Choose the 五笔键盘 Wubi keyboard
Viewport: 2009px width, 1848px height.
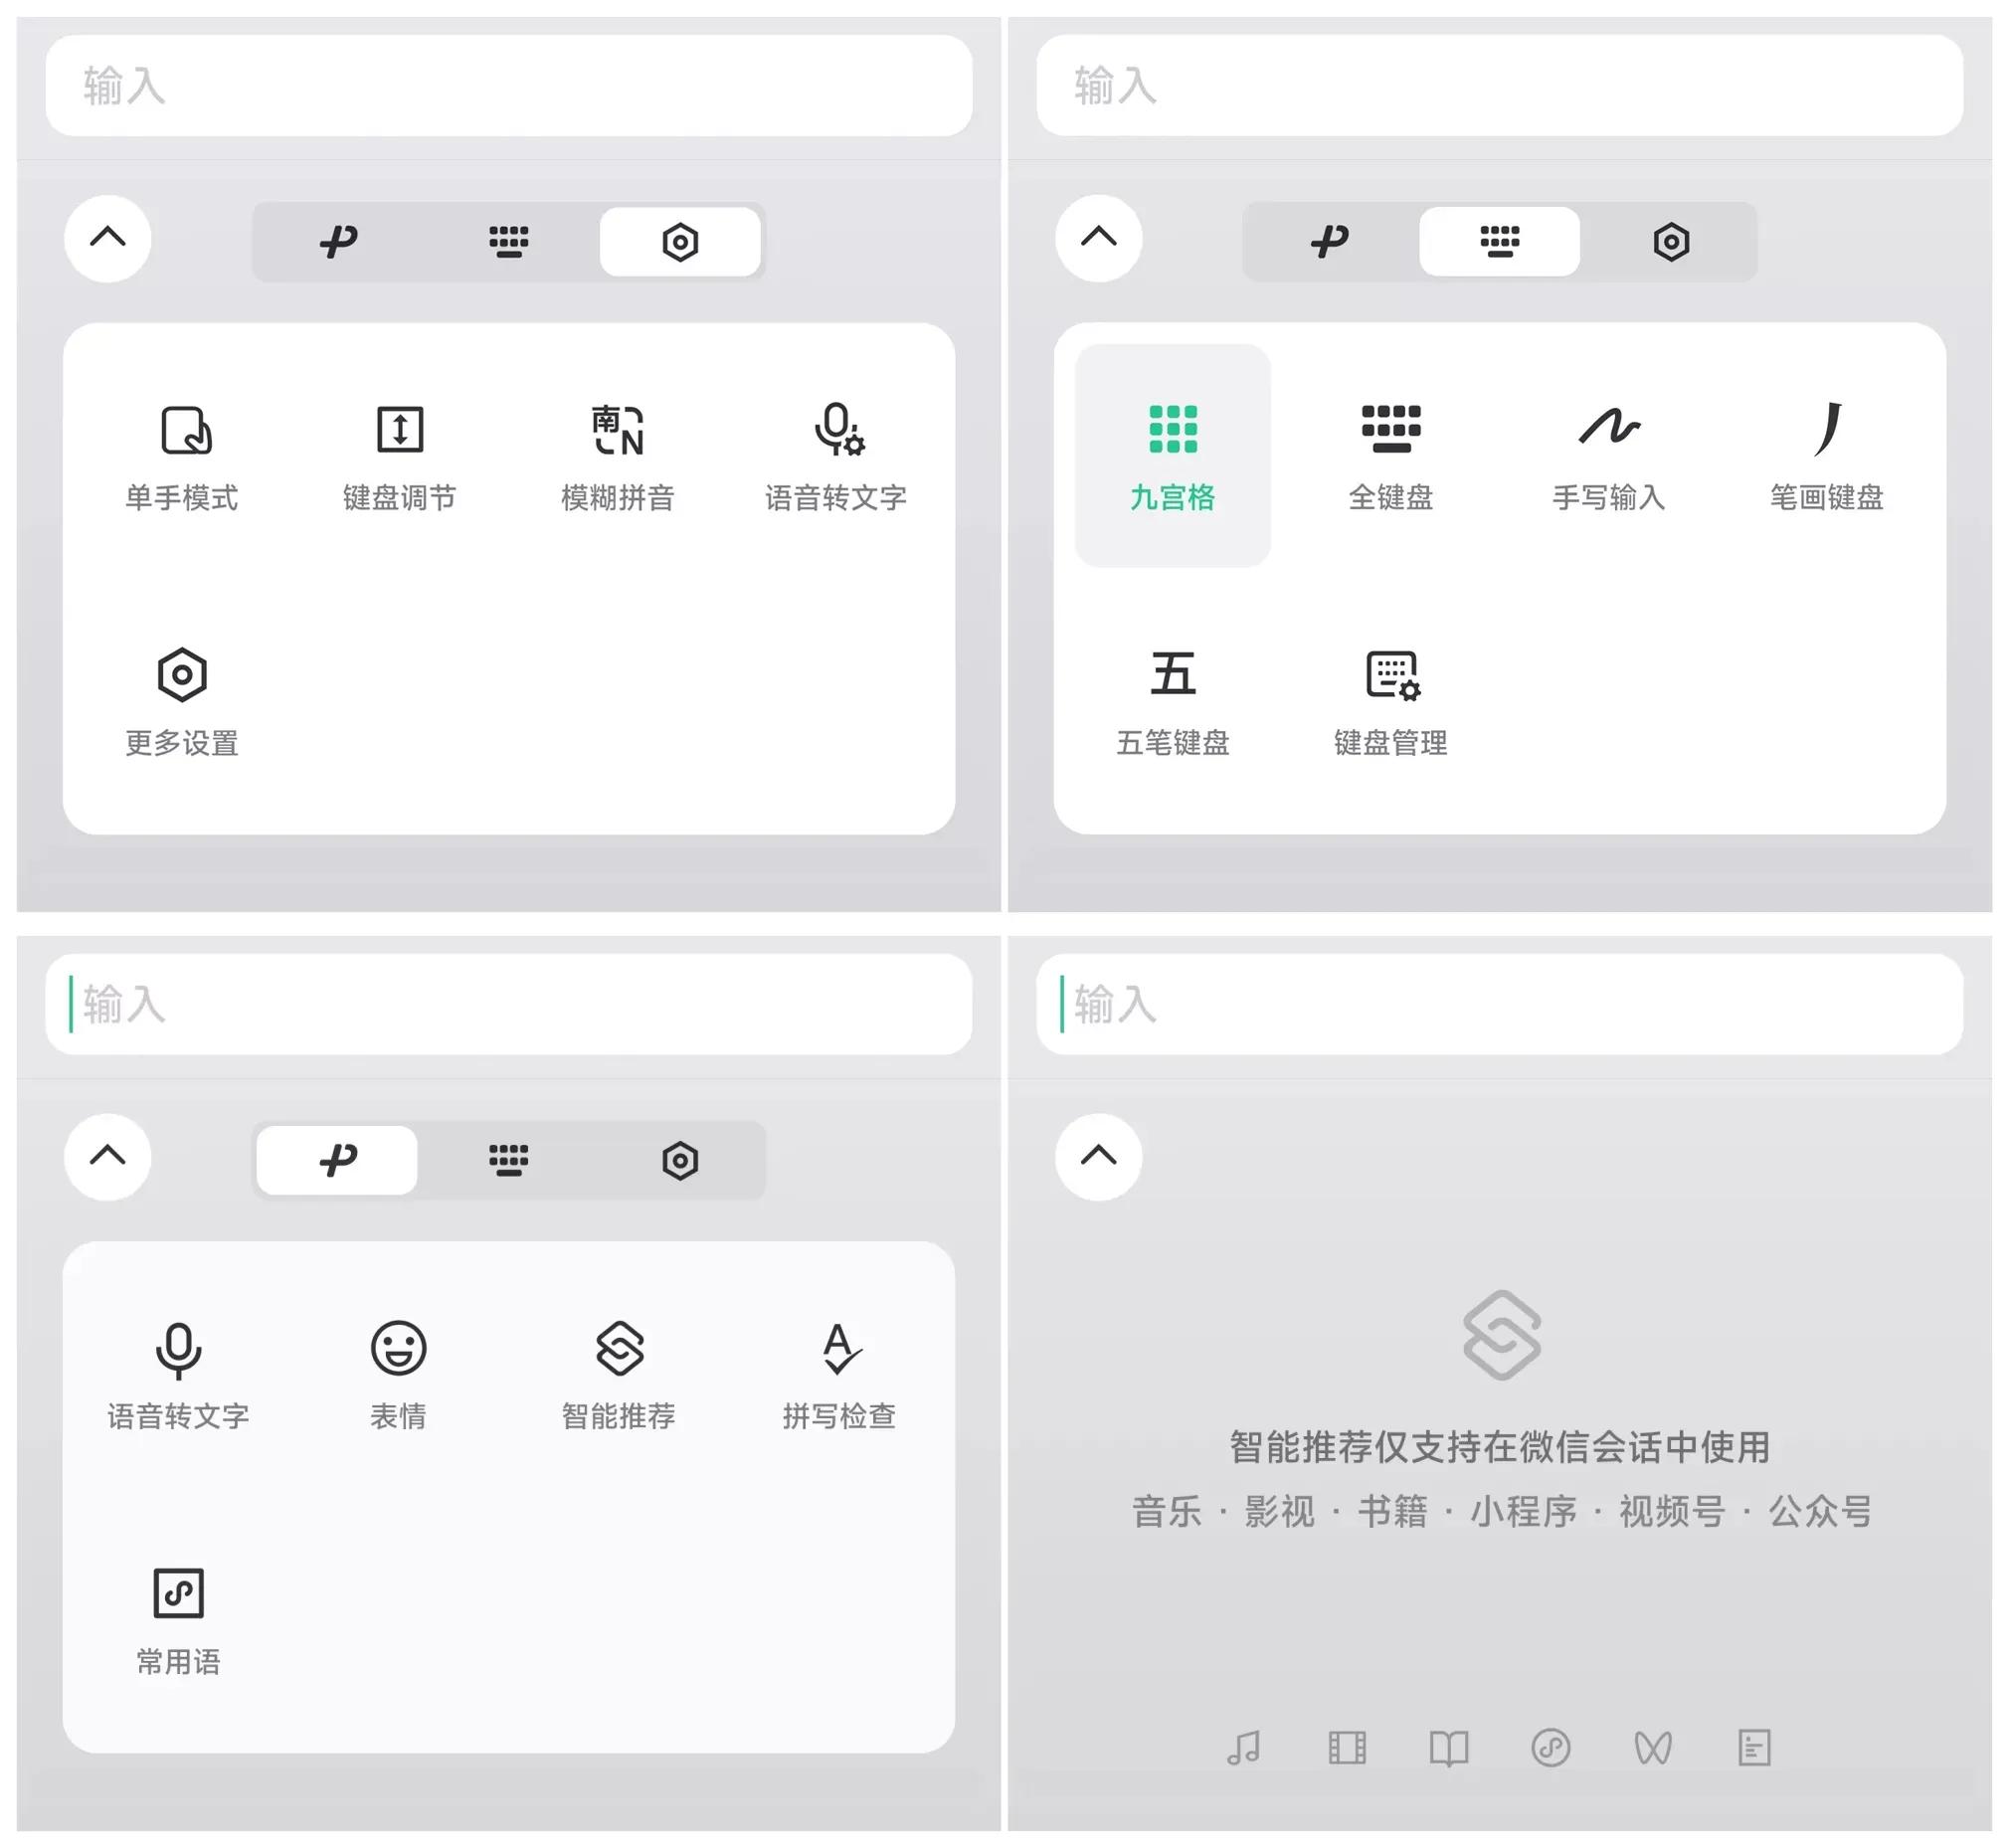pyautogui.click(x=1172, y=701)
